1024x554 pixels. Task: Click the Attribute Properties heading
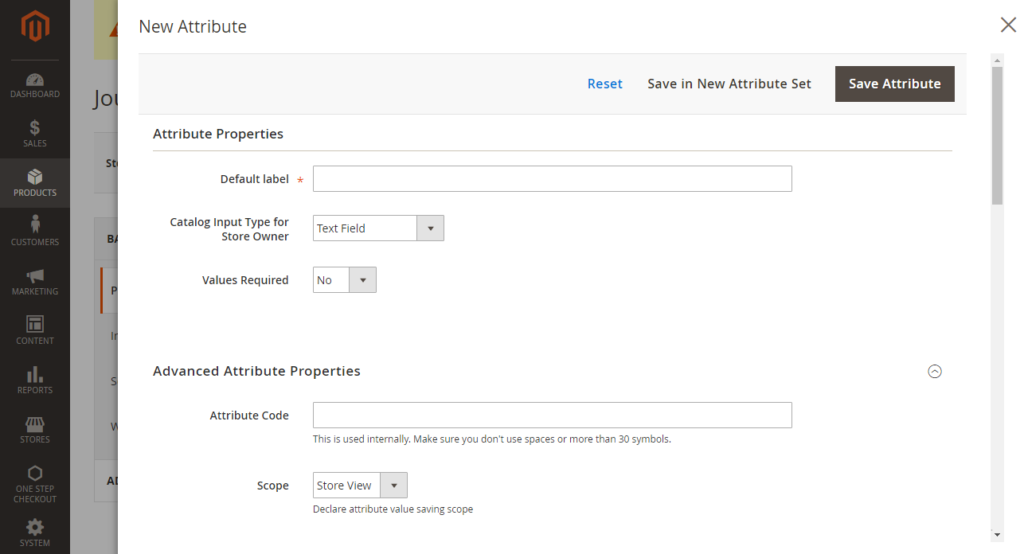tap(218, 134)
